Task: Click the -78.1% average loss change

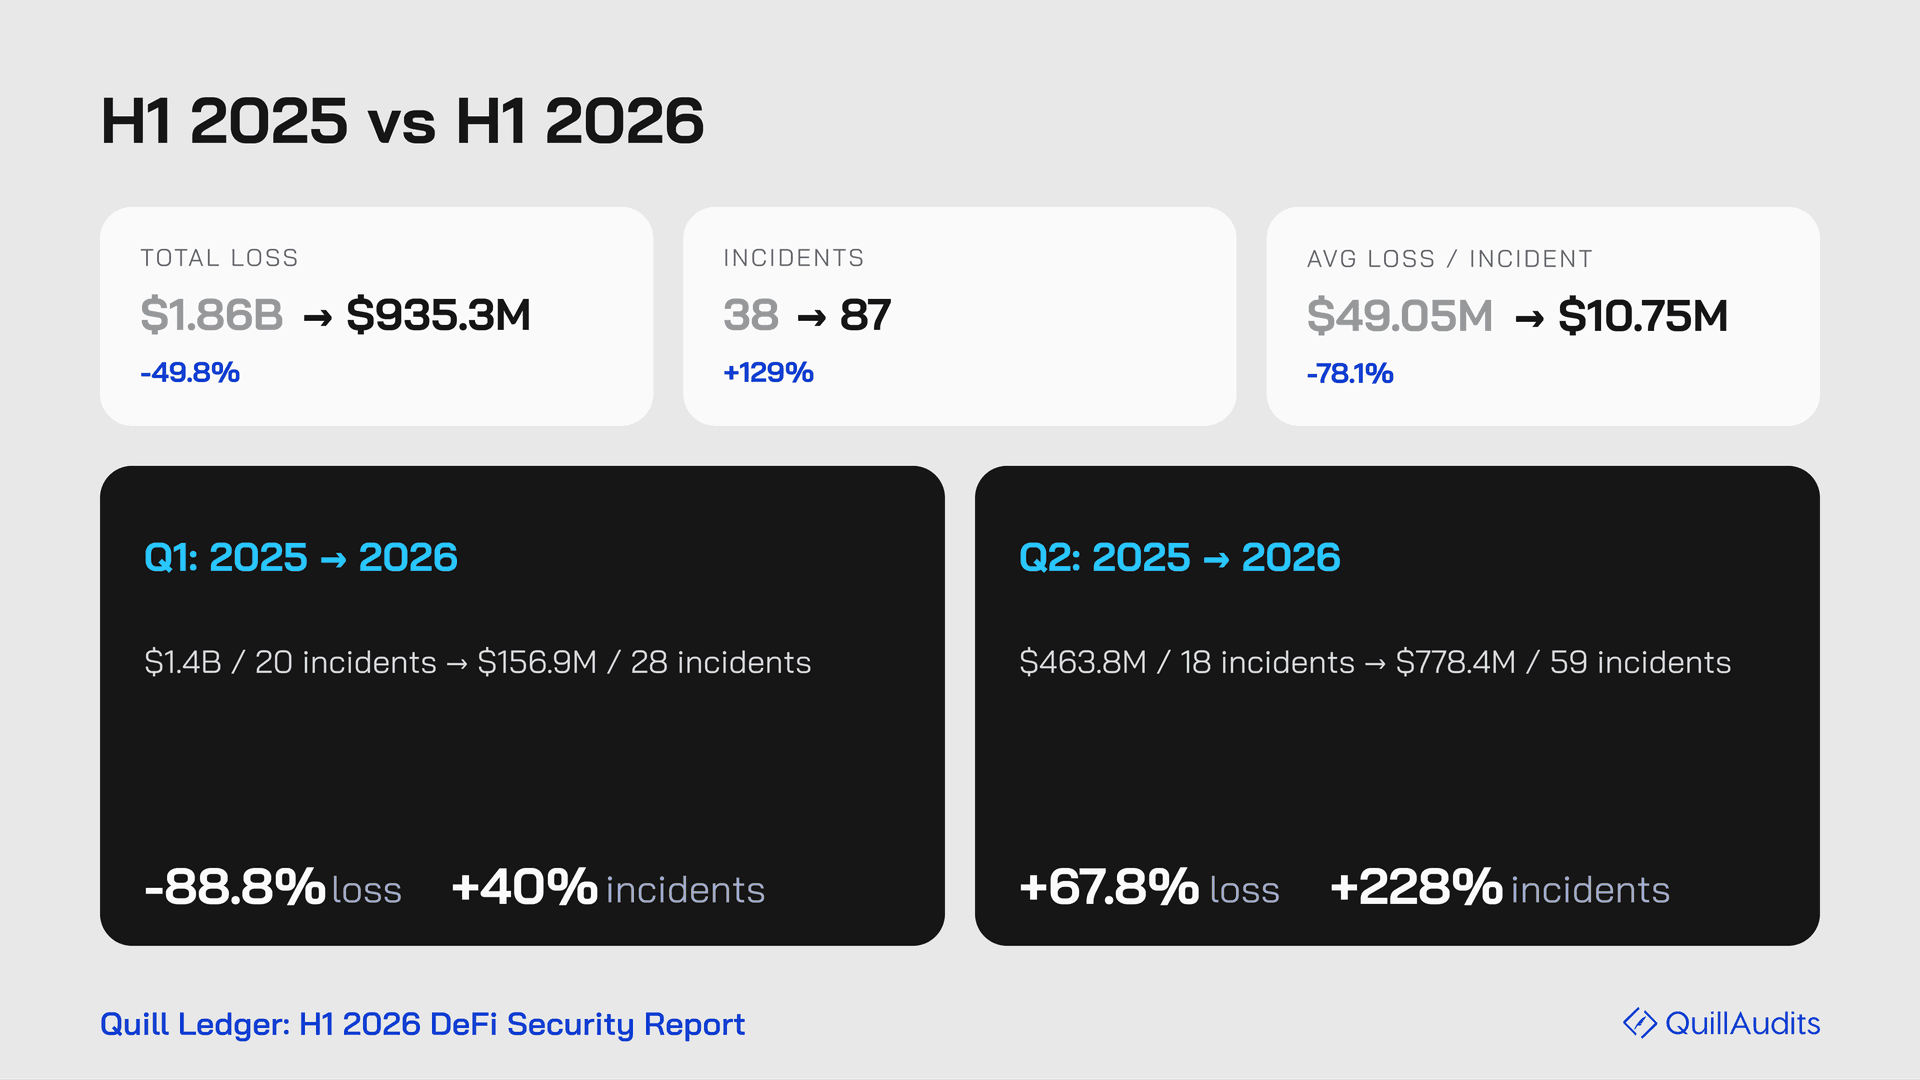Action: pyautogui.click(x=1350, y=373)
